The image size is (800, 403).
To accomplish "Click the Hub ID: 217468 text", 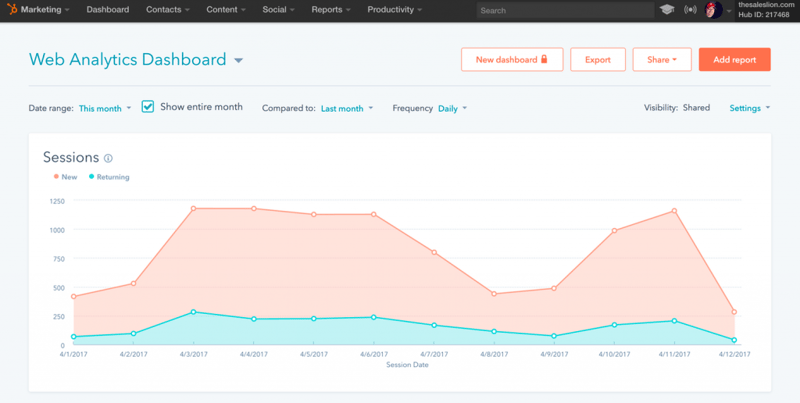I will tap(764, 15).
